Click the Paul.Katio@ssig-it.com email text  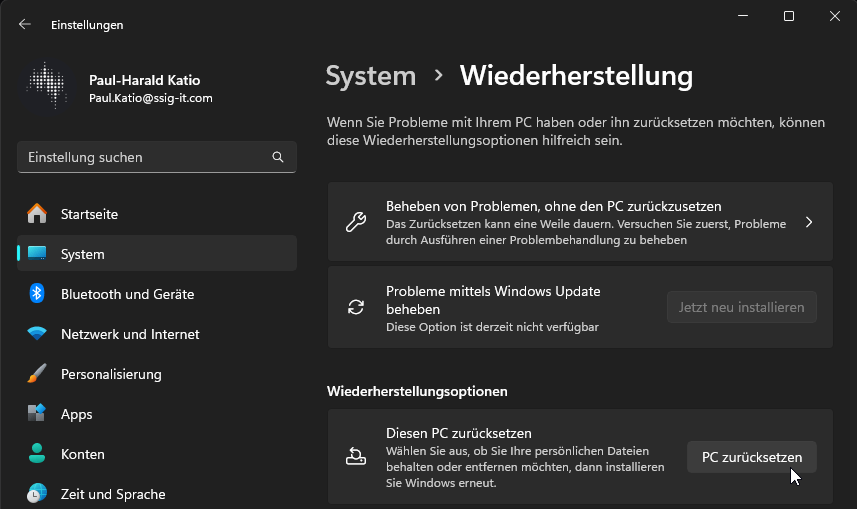(x=150, y=98)
